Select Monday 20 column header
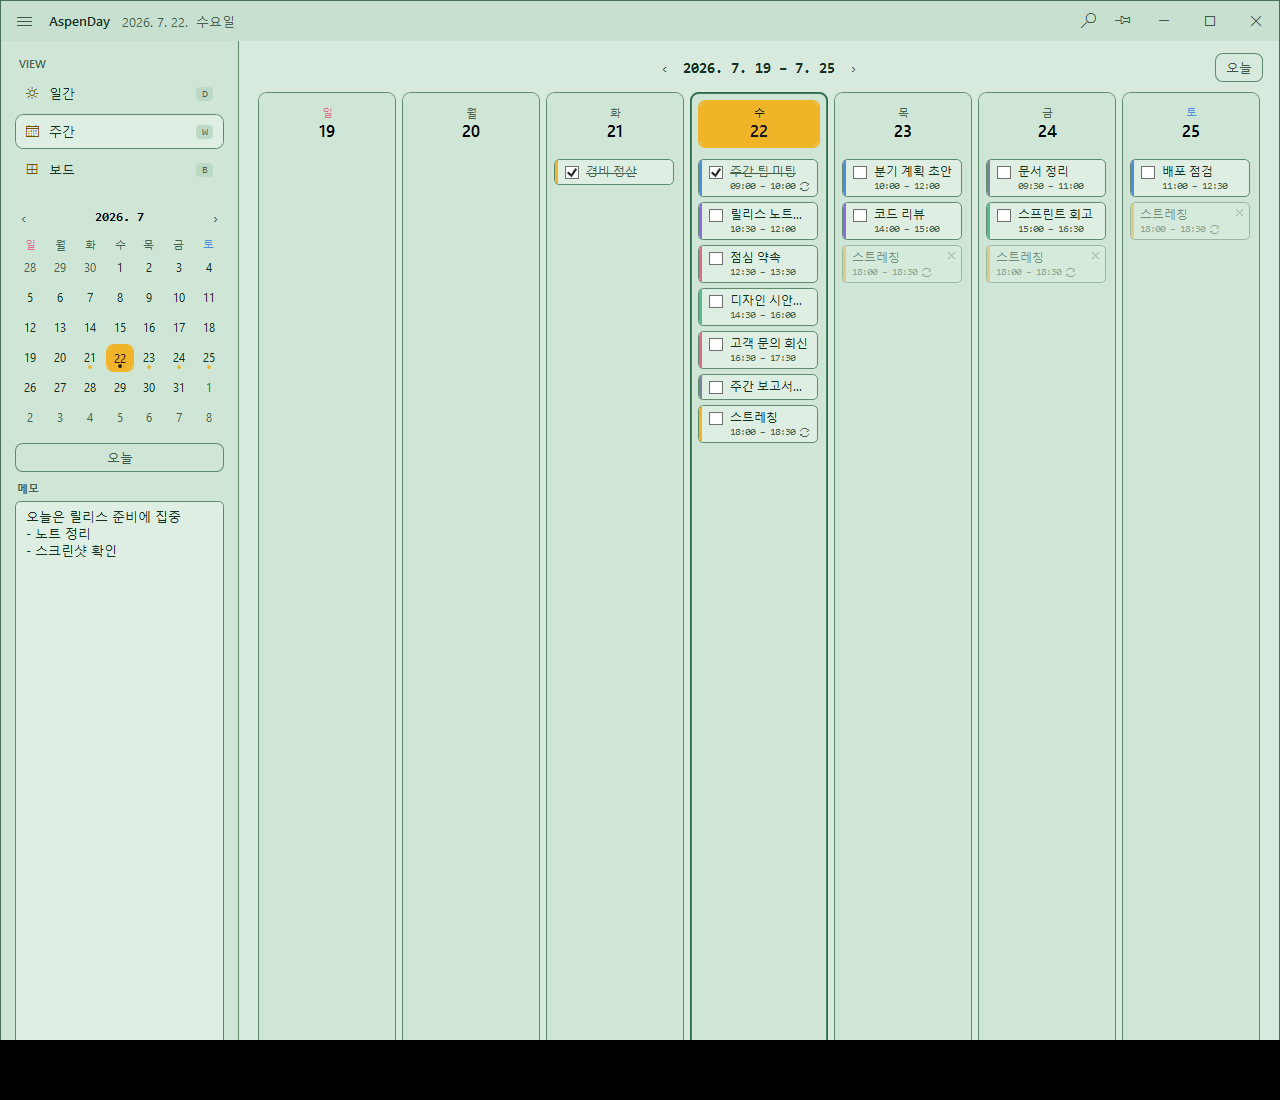Viewport: 1280px width, 1100px height. point(471,124)
